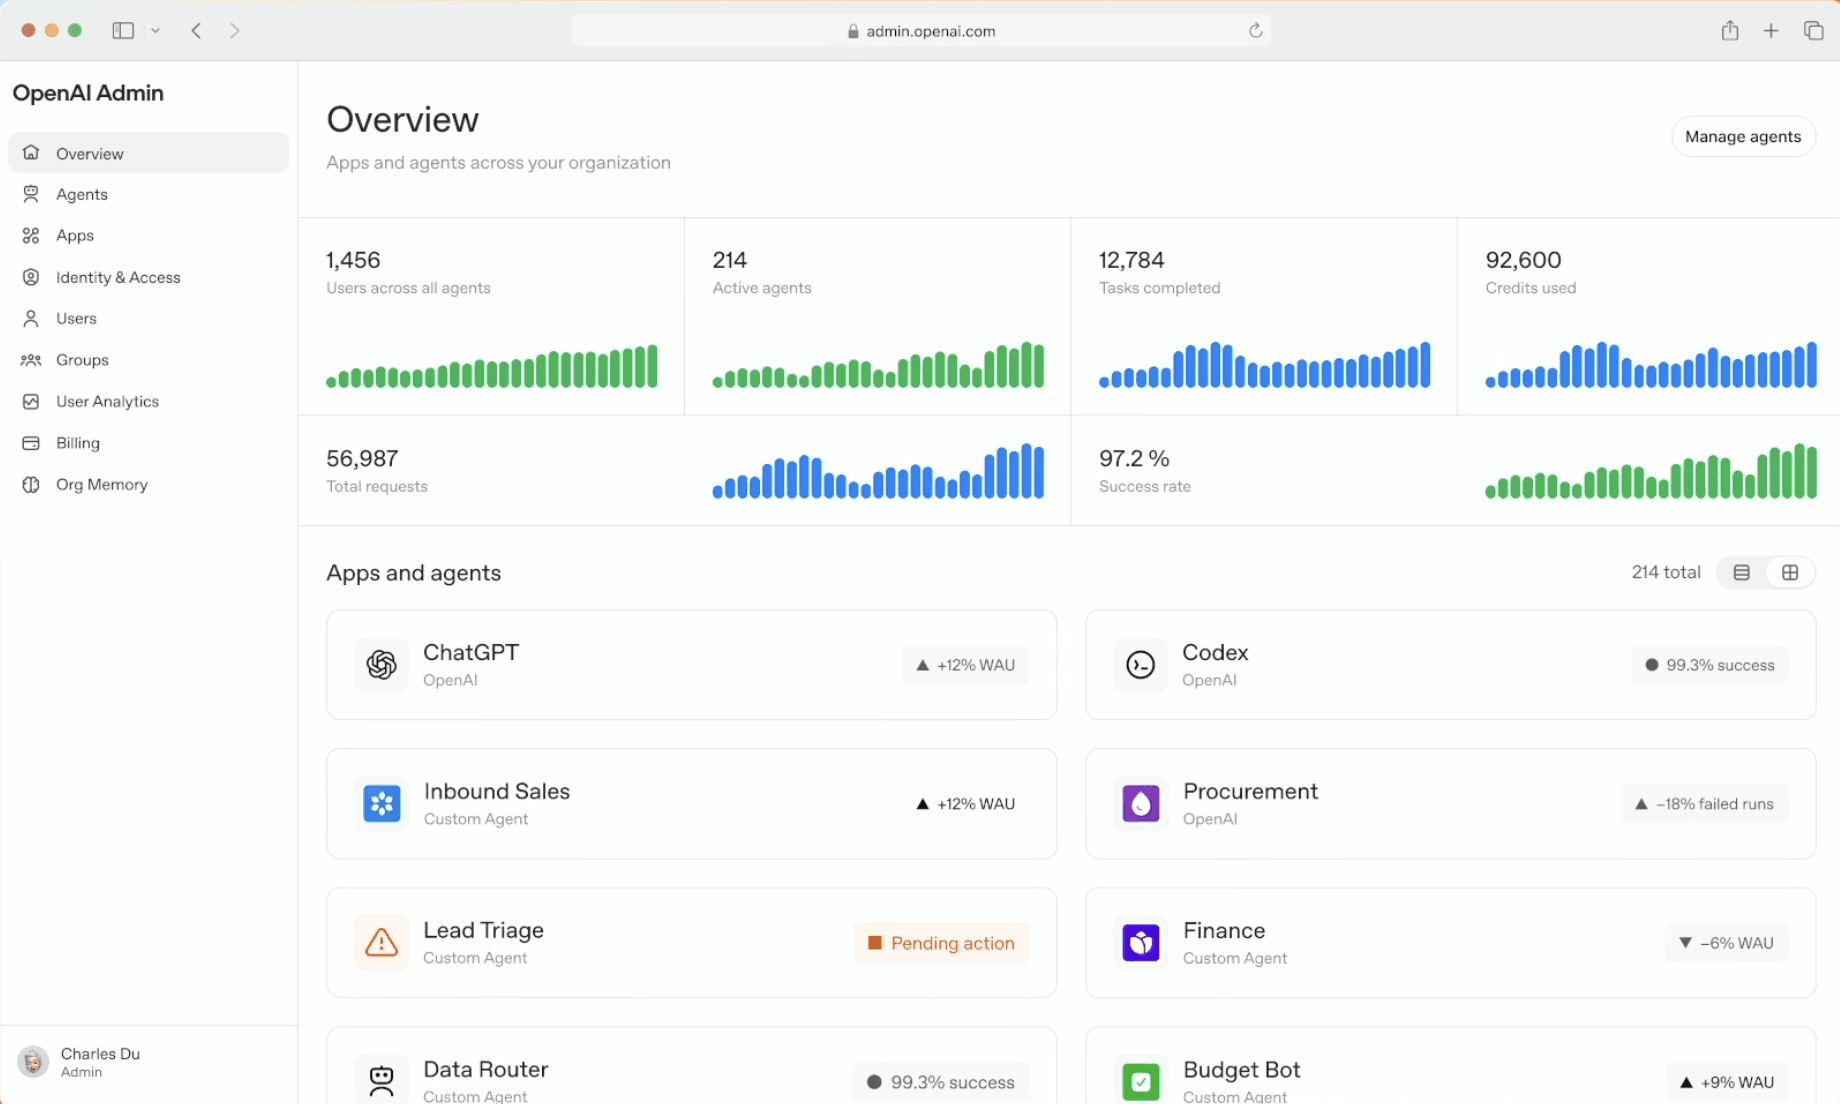Click the Total requests bar chart
This screenshot has height=1104, width=1840.
coord(878,471)
